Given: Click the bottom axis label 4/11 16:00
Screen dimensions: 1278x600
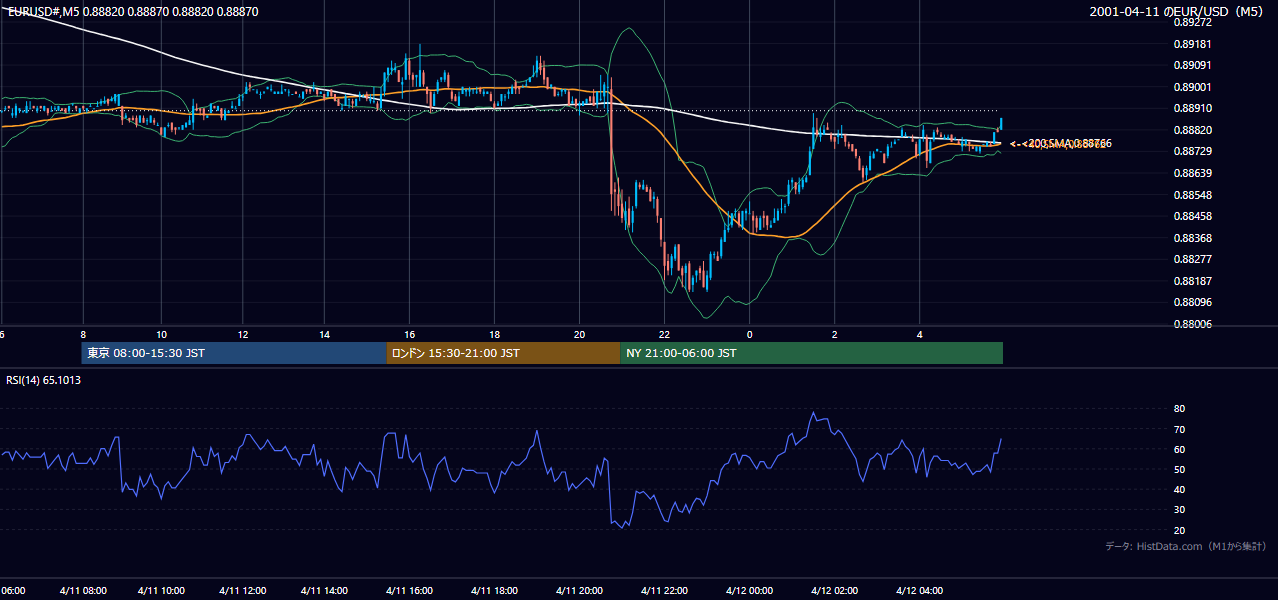Looking at the screenshot, I should (409, 590).
